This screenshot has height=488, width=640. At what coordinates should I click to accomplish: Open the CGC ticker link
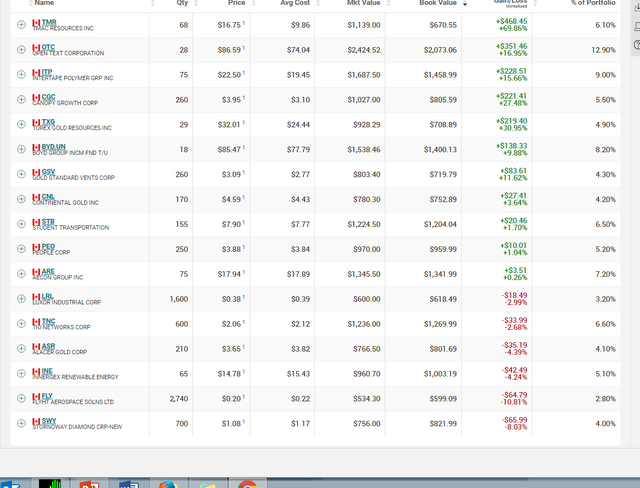coord(48,97)
